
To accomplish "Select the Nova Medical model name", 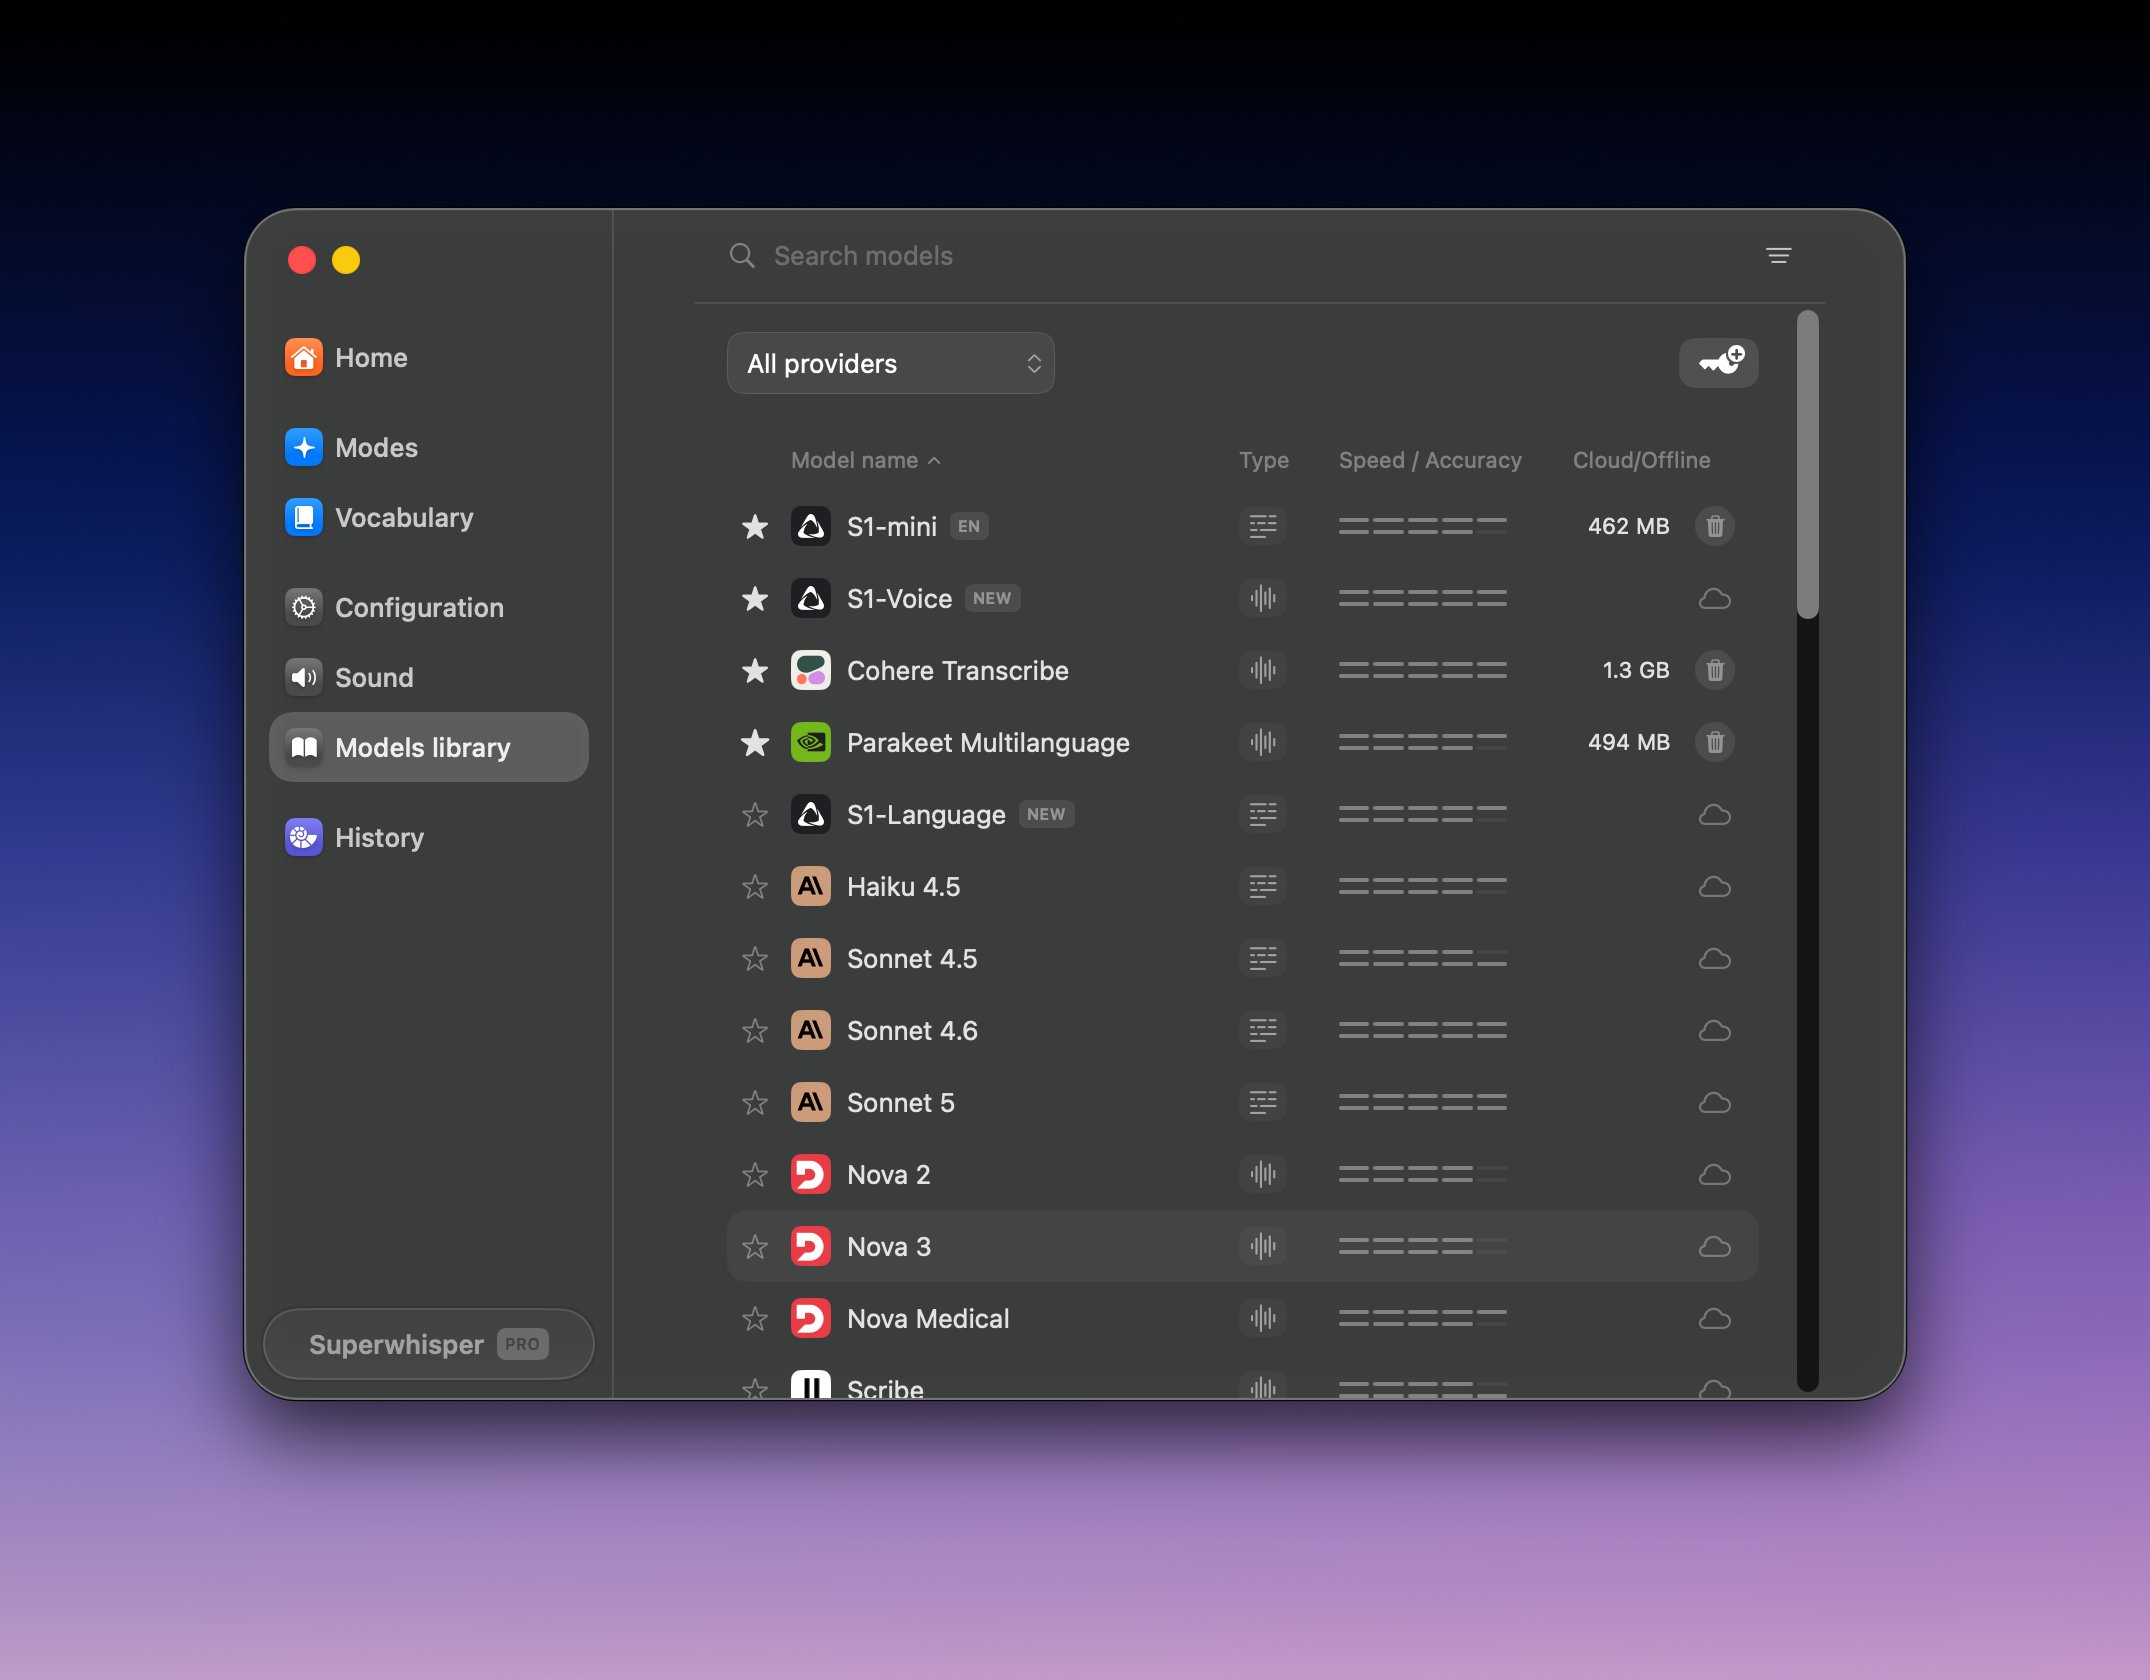I will (x=928, y=1318).
